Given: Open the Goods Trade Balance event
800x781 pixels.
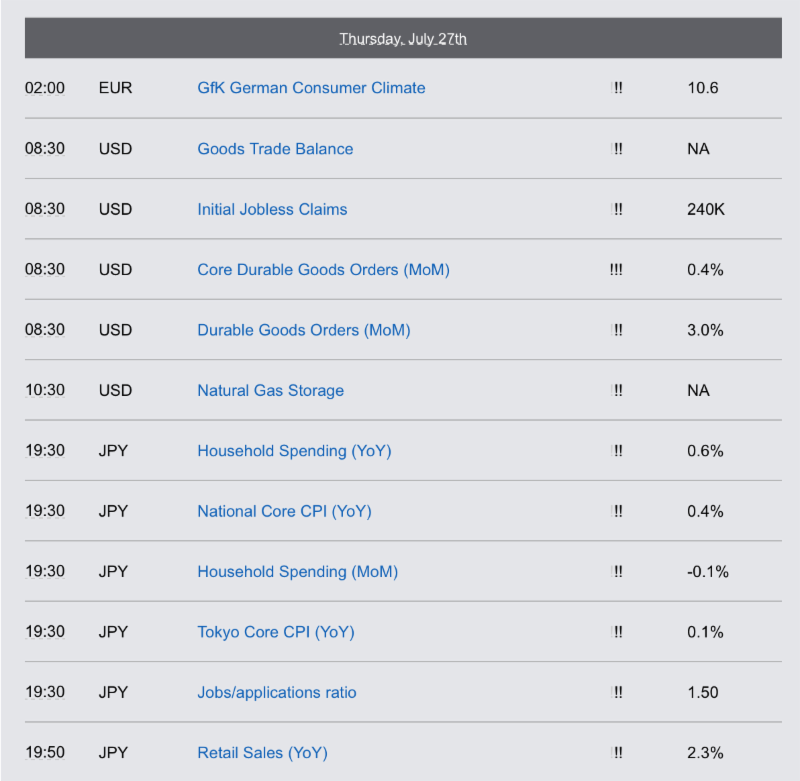Looking at the screenshot, I should [x=275, y=148].
